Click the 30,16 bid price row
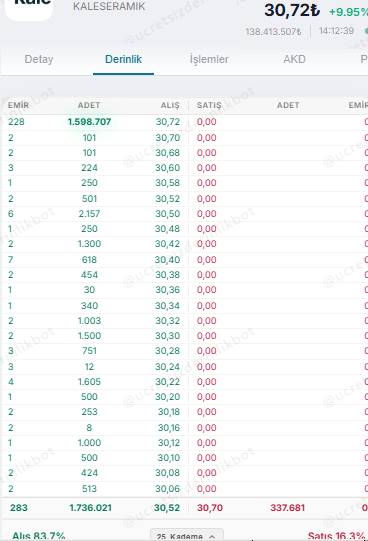The height and width of the screenshot is (541, 368). pos(169,427)
